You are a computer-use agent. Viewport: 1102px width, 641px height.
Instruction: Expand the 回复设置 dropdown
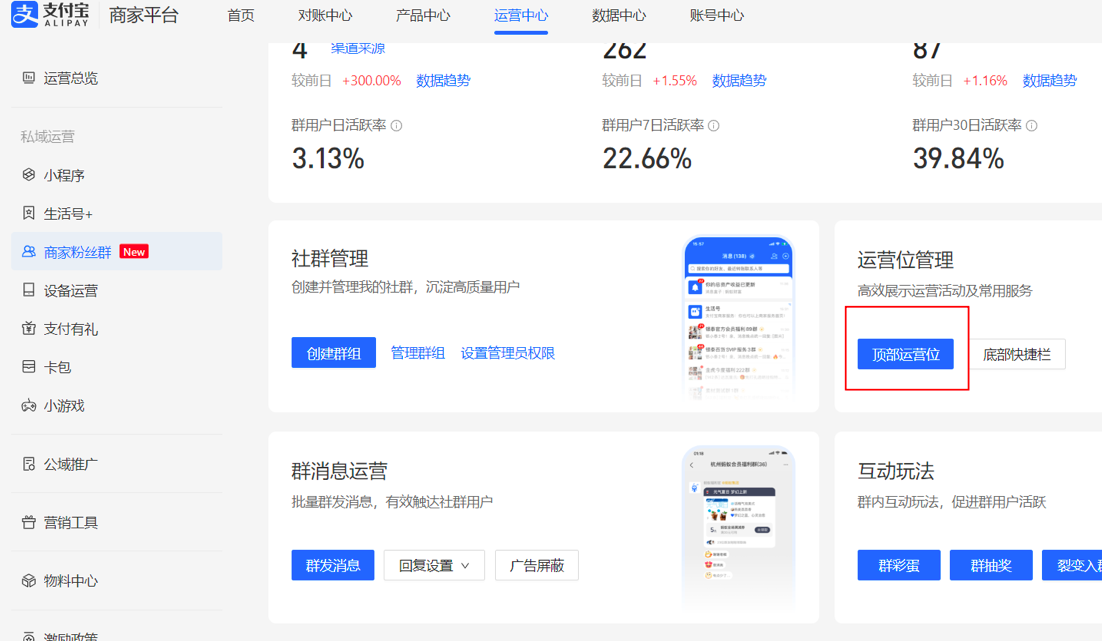[434, 565]
